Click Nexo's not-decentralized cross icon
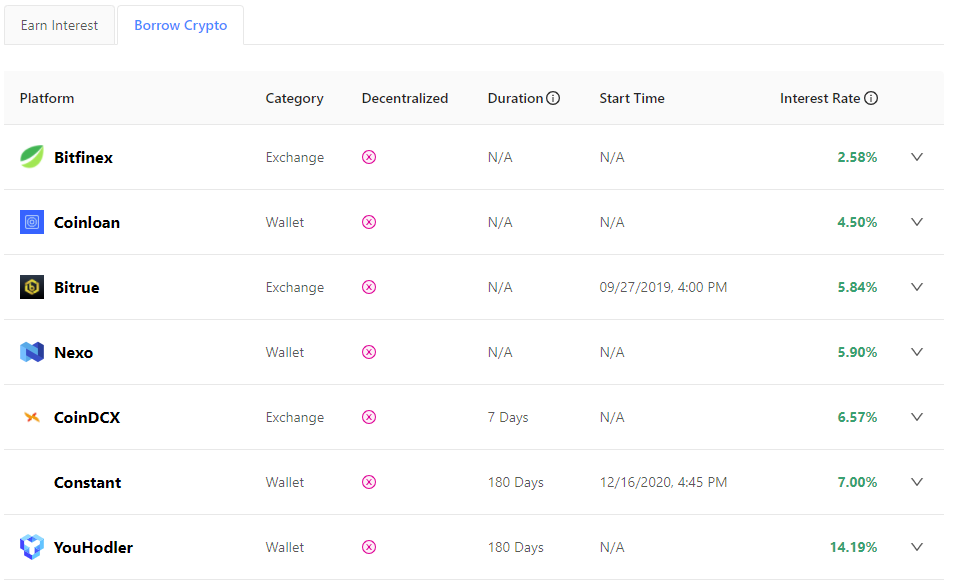The width and height of the screenshot is (957, 584). (369, 352)
